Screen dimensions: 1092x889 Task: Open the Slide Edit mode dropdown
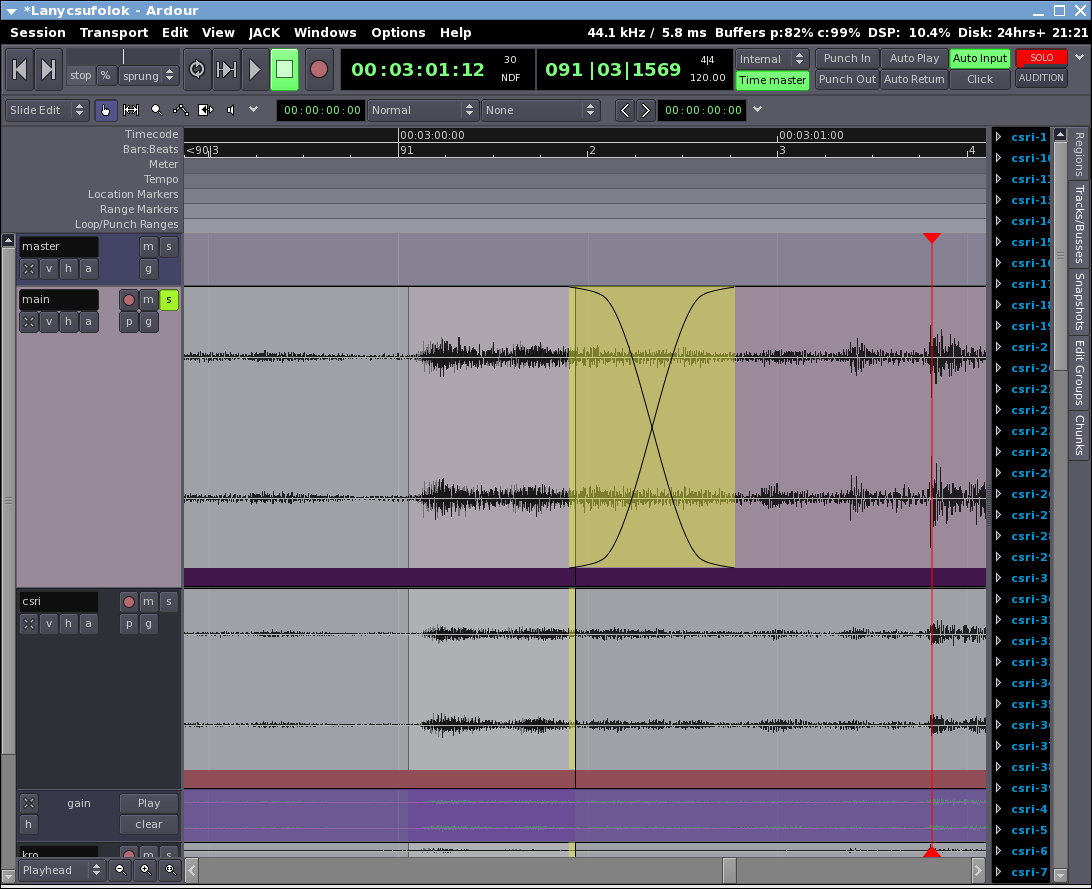coord(47,110)
